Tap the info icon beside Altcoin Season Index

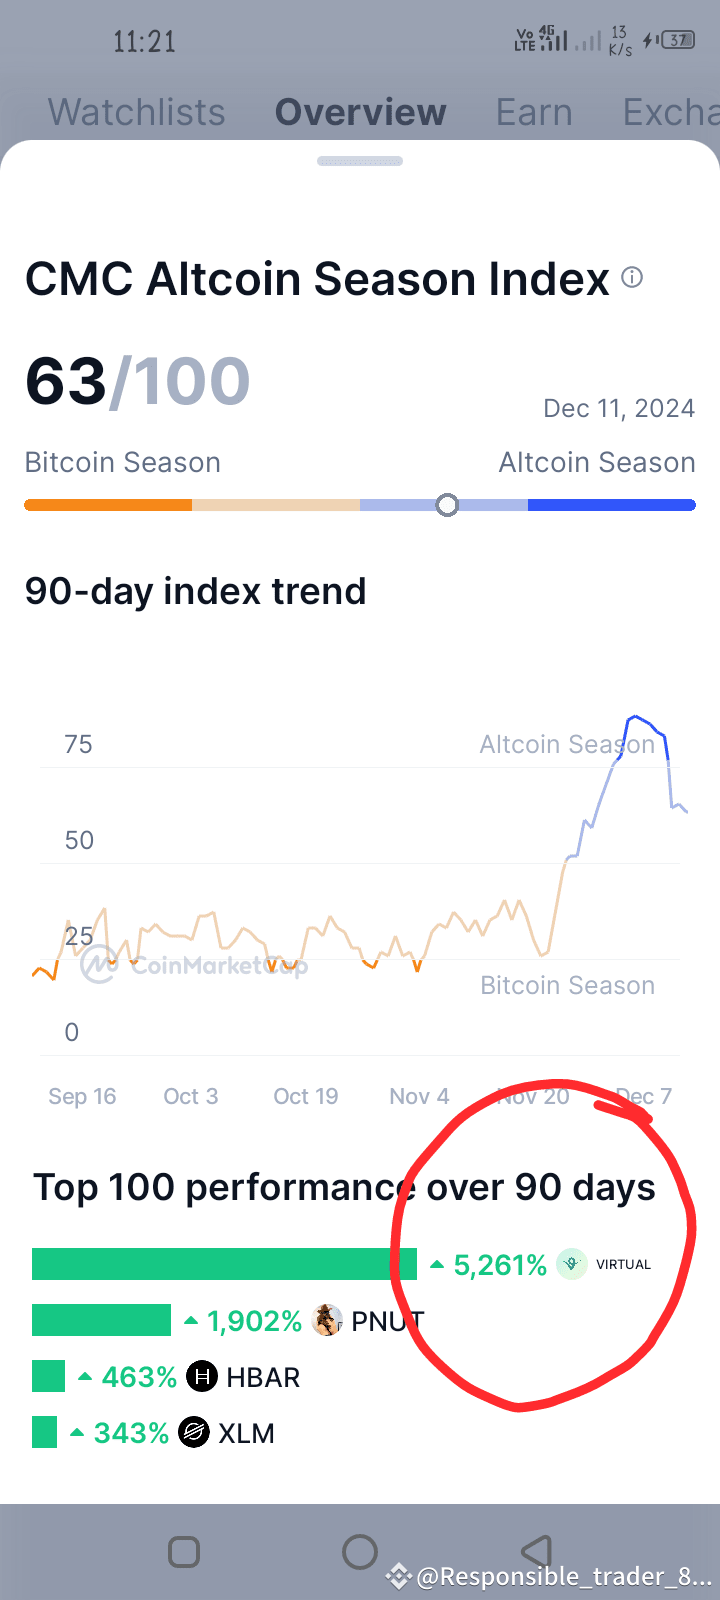pos(632,277)
